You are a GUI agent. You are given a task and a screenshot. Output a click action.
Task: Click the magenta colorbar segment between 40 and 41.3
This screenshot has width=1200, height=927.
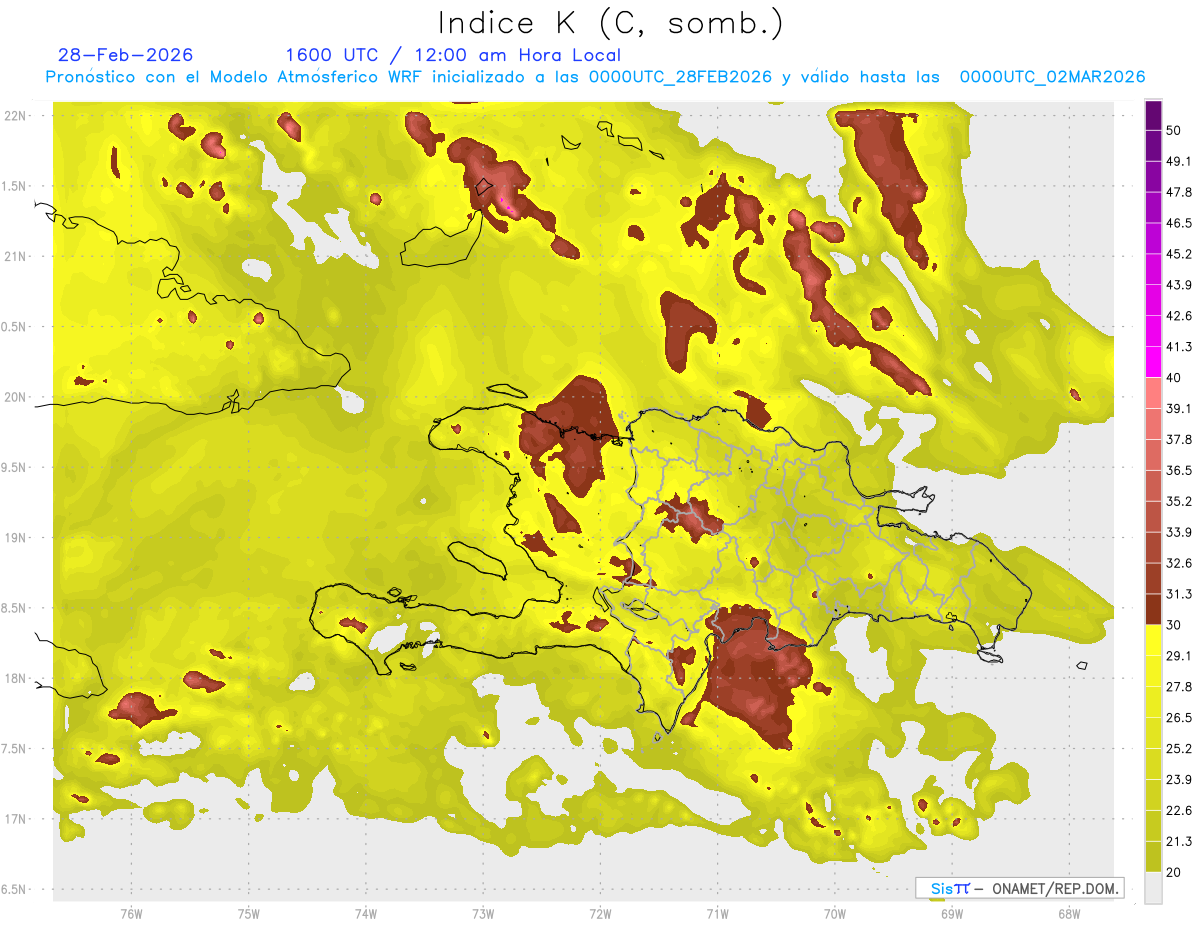[x=1153, y=361]
